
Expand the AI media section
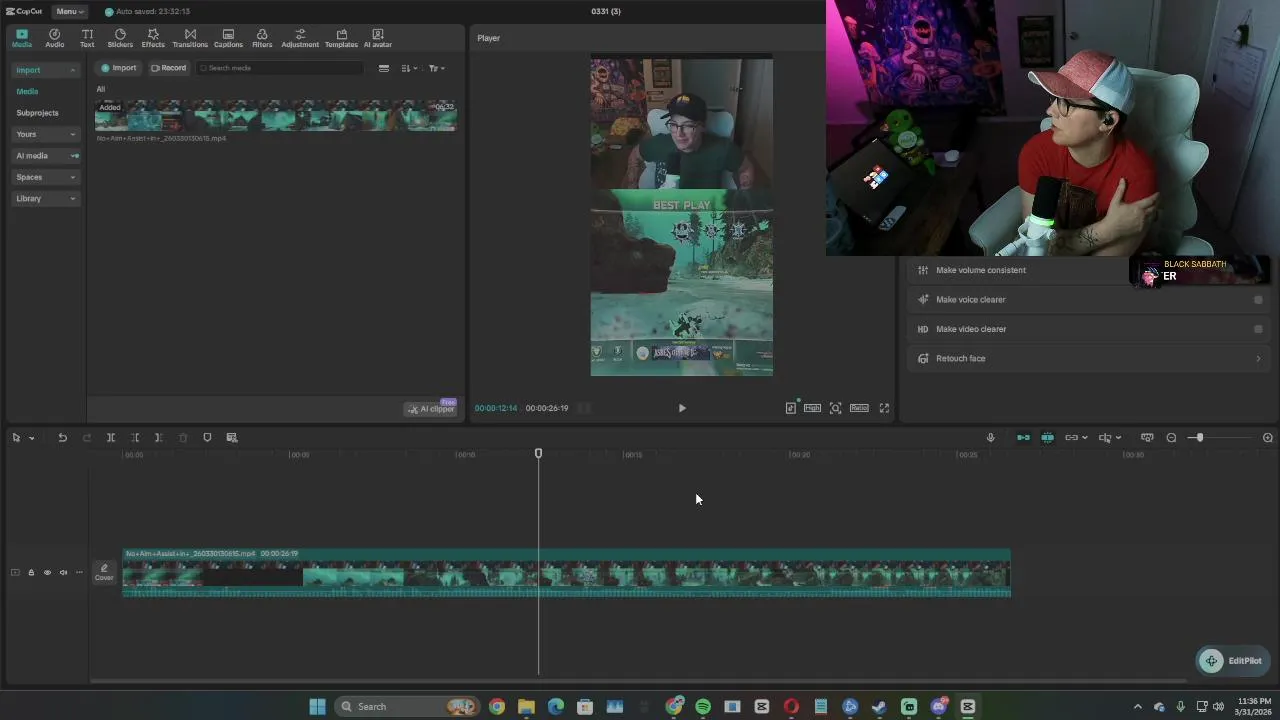pos(45,156)
